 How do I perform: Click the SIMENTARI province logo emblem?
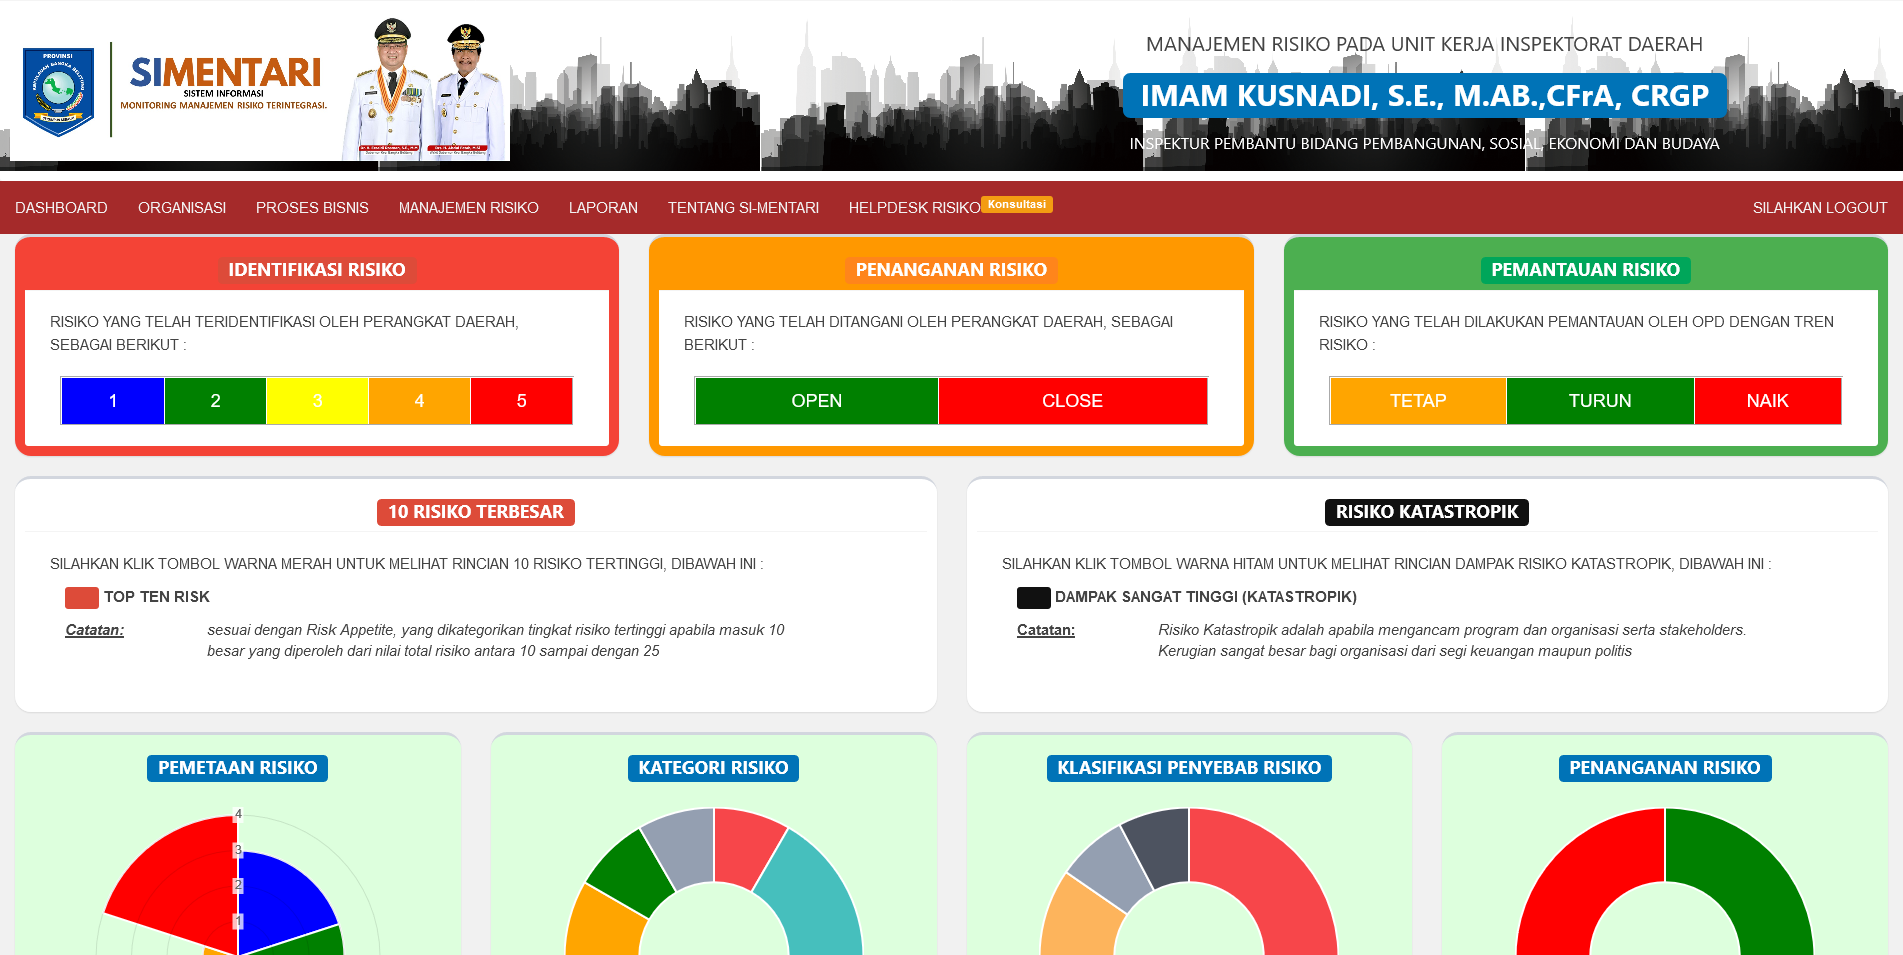point(58,91)
